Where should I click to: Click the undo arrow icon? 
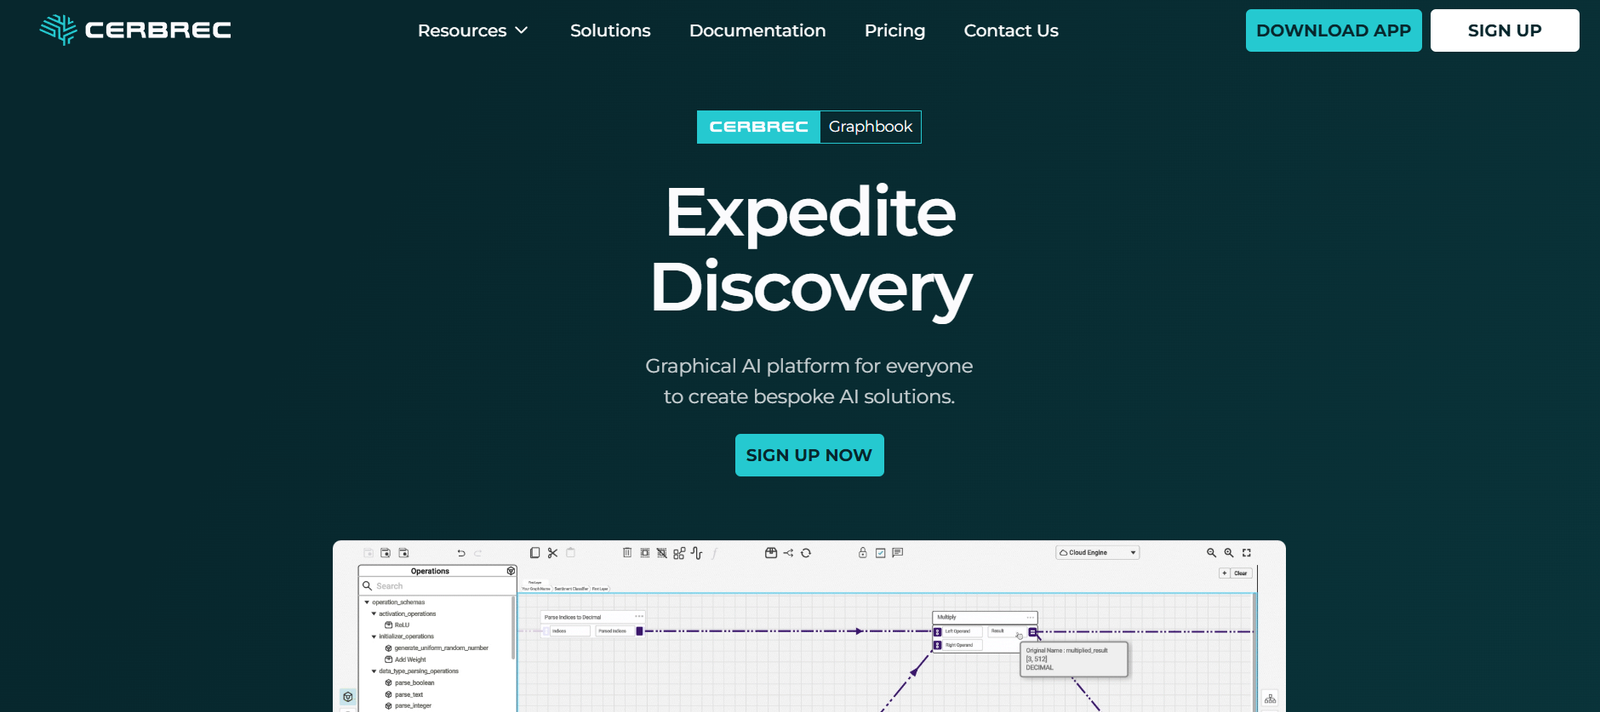click(461, 553)
